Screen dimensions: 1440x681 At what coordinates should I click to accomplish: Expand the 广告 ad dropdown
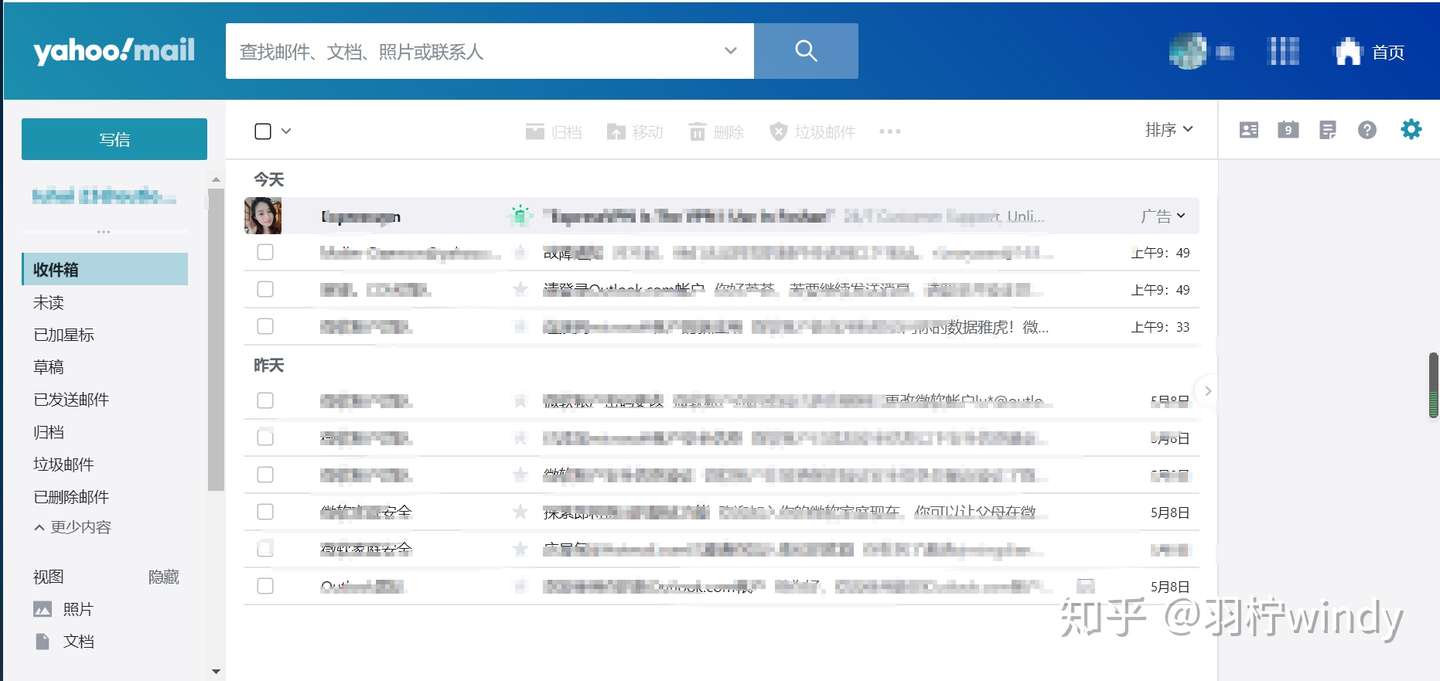point(1163,216)
